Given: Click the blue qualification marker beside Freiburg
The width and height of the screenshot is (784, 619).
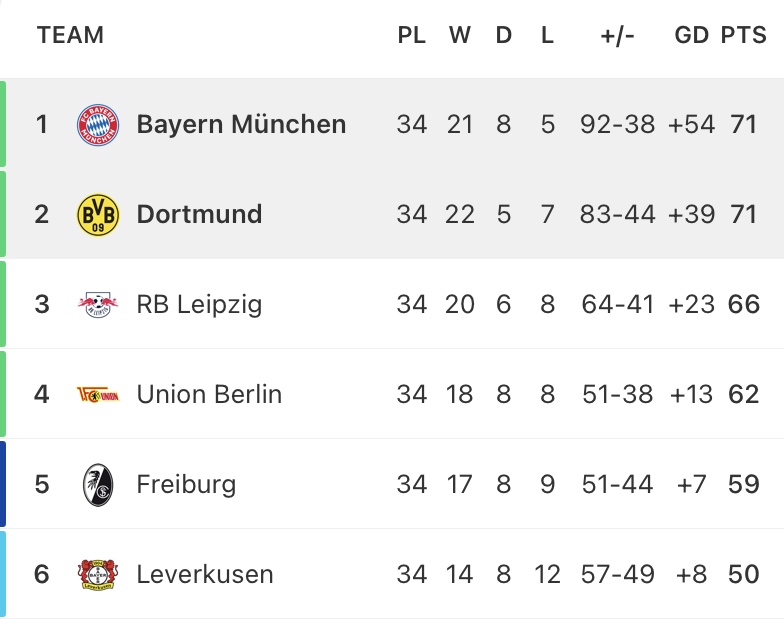Looking at the screenshot, I should point(3,484).
